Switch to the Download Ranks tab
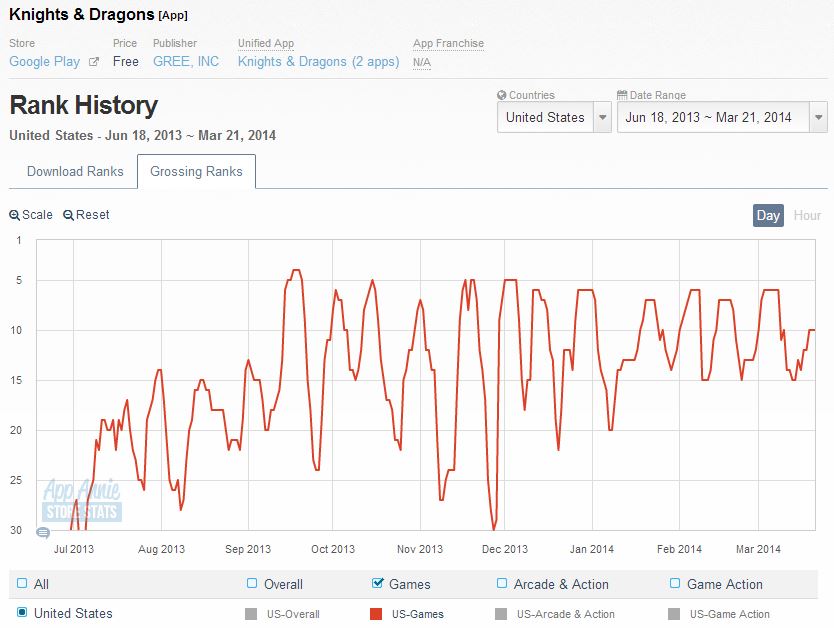The width and height of the screenshot is (834, 628). pos(75,171)
